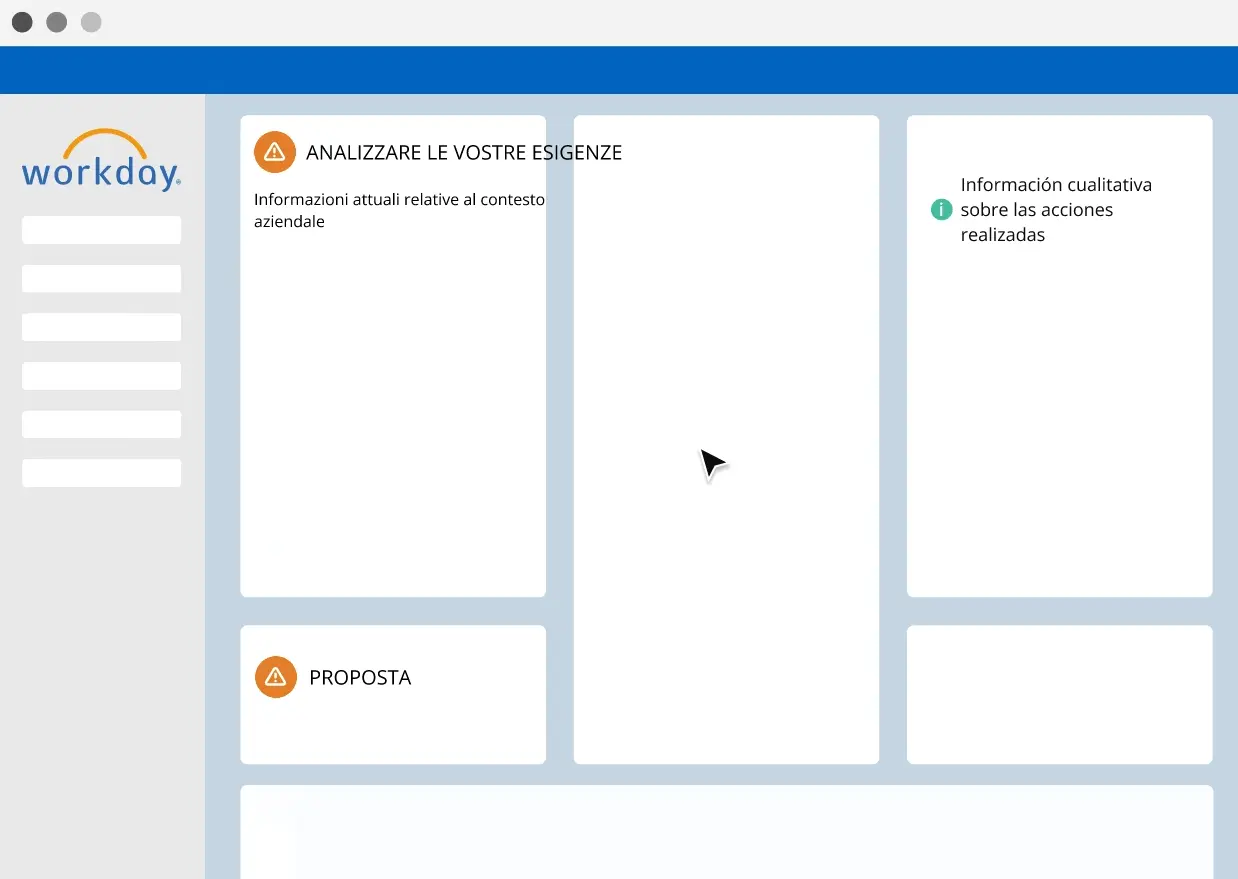
Task: Click the text Información cualitativa sobre las acciones realizadas
Action: [1056, 210]
